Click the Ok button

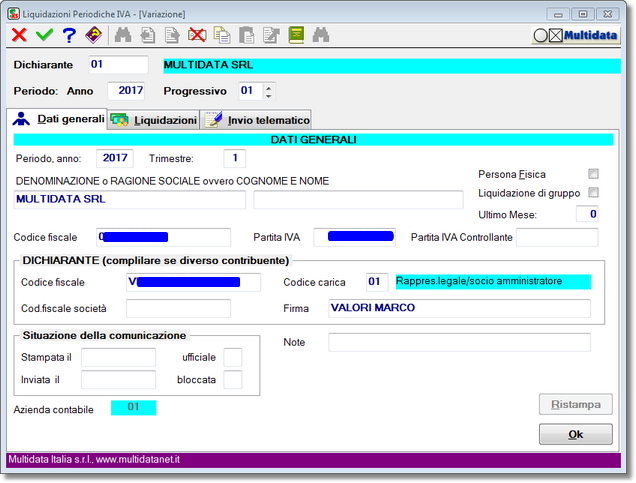pyautogui.click(x=576, y=434)
